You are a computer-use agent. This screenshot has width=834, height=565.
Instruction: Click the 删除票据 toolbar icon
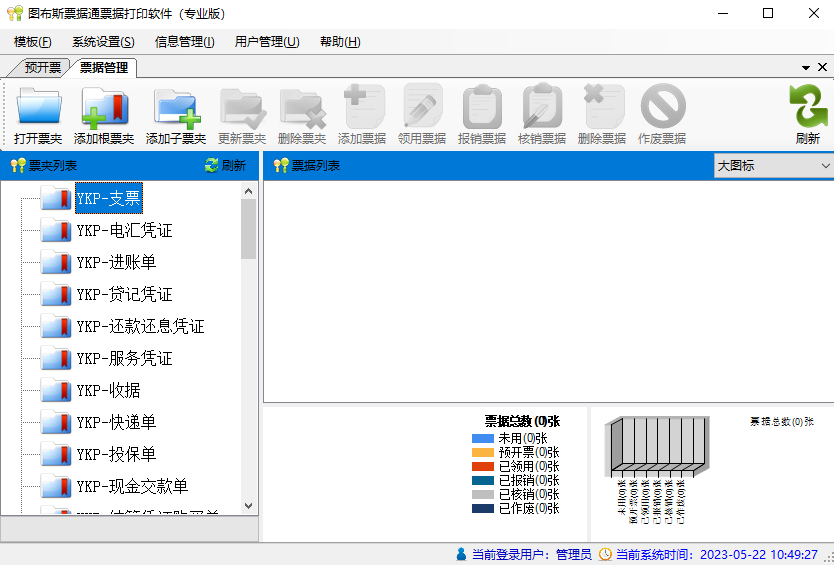coord(602,107)
